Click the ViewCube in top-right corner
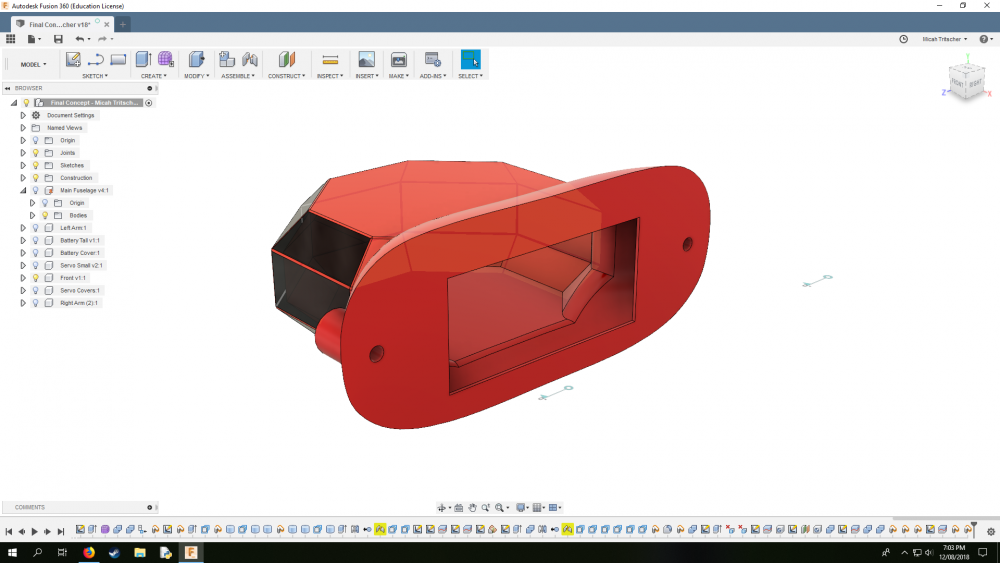 tap(968, 82)
